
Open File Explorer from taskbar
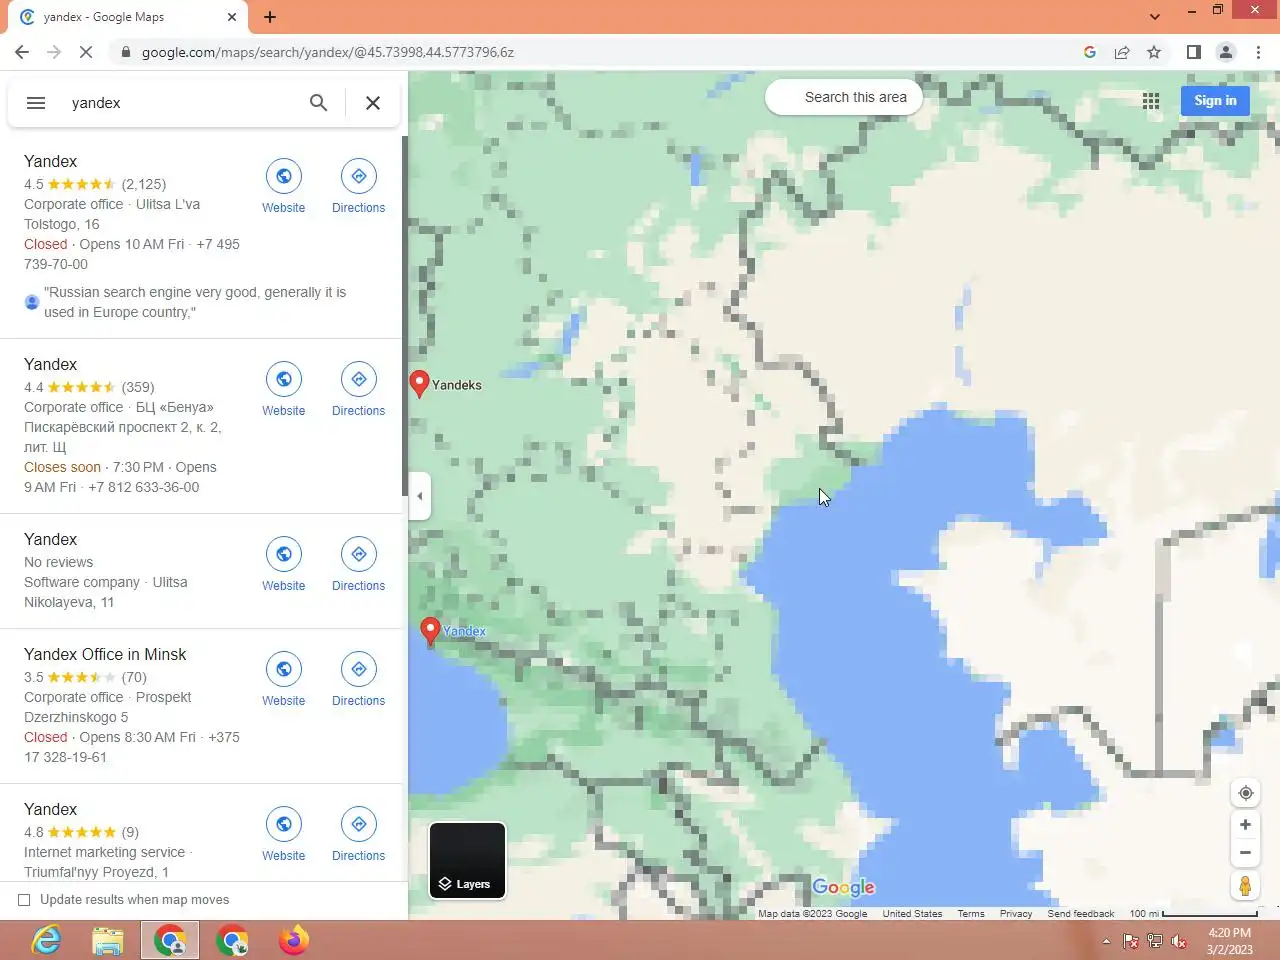click(108, 940)
